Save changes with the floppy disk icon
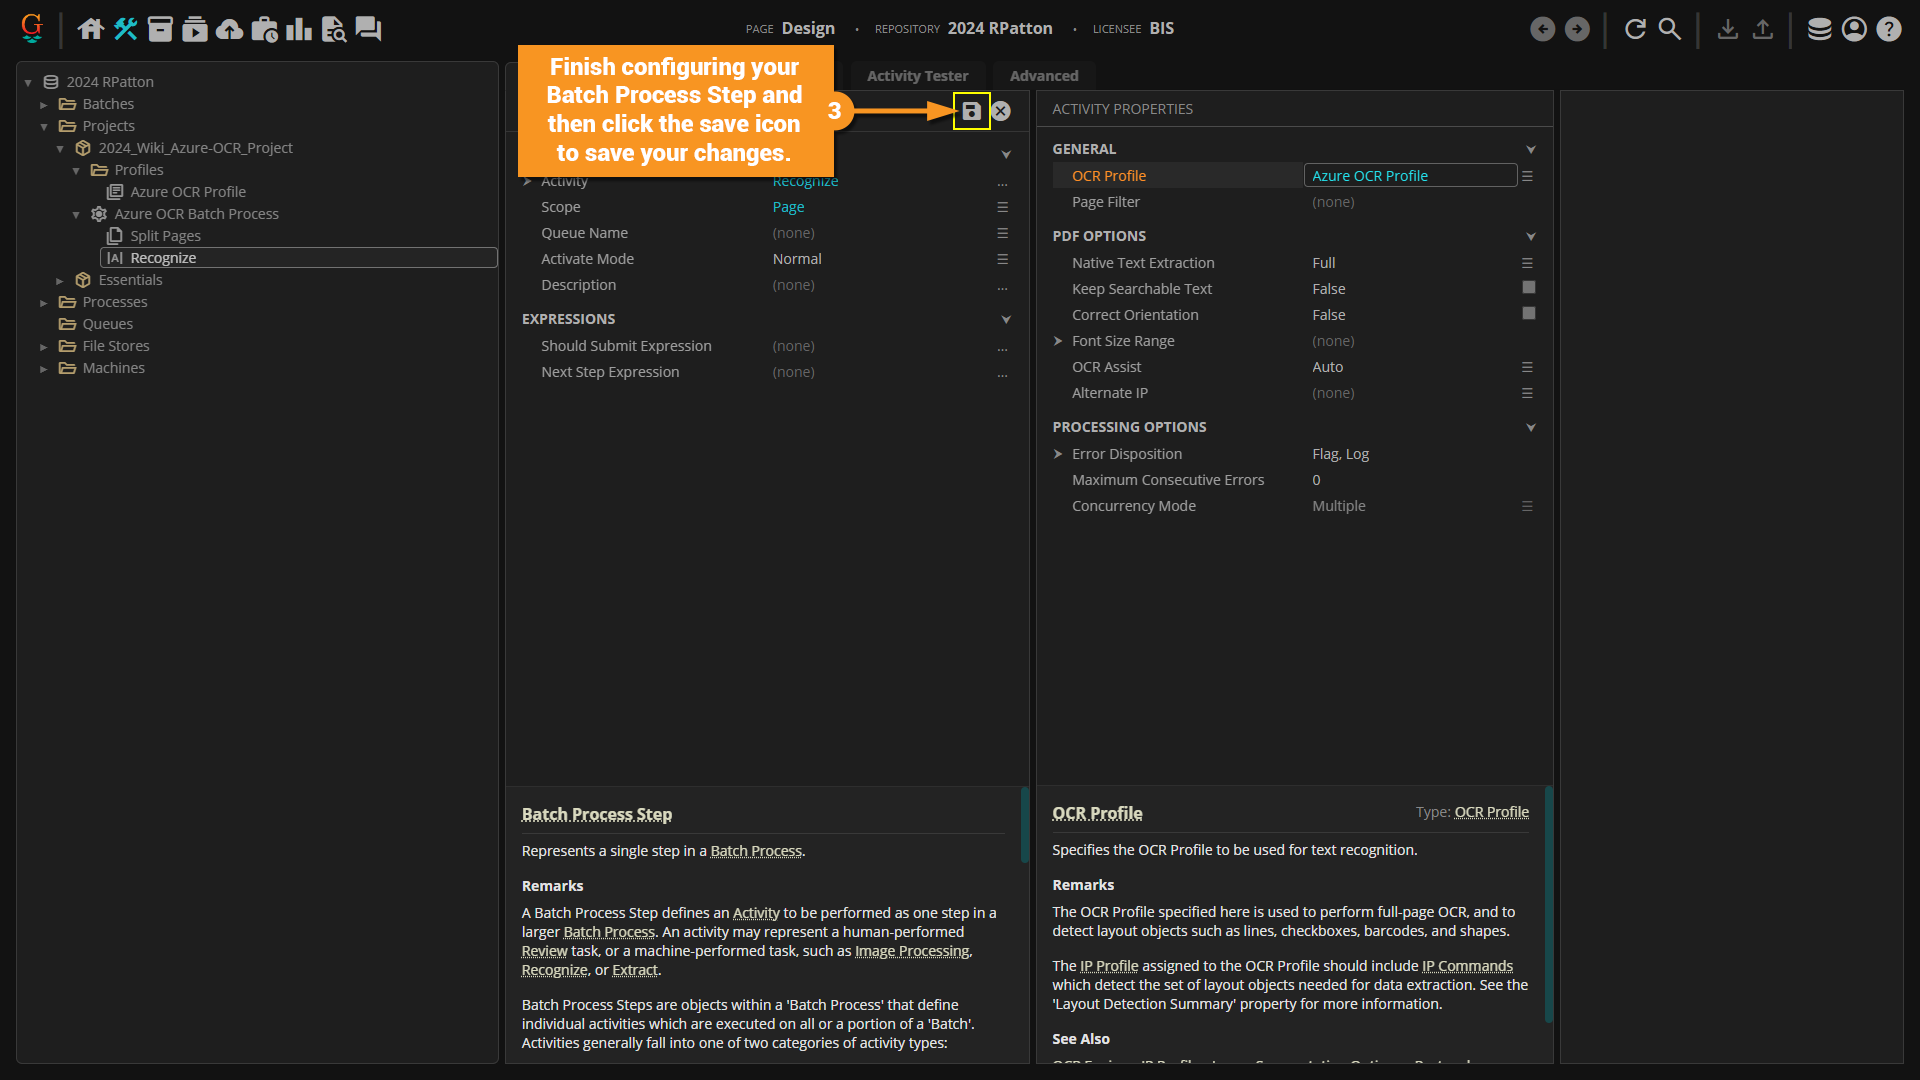 pos(971,111)
